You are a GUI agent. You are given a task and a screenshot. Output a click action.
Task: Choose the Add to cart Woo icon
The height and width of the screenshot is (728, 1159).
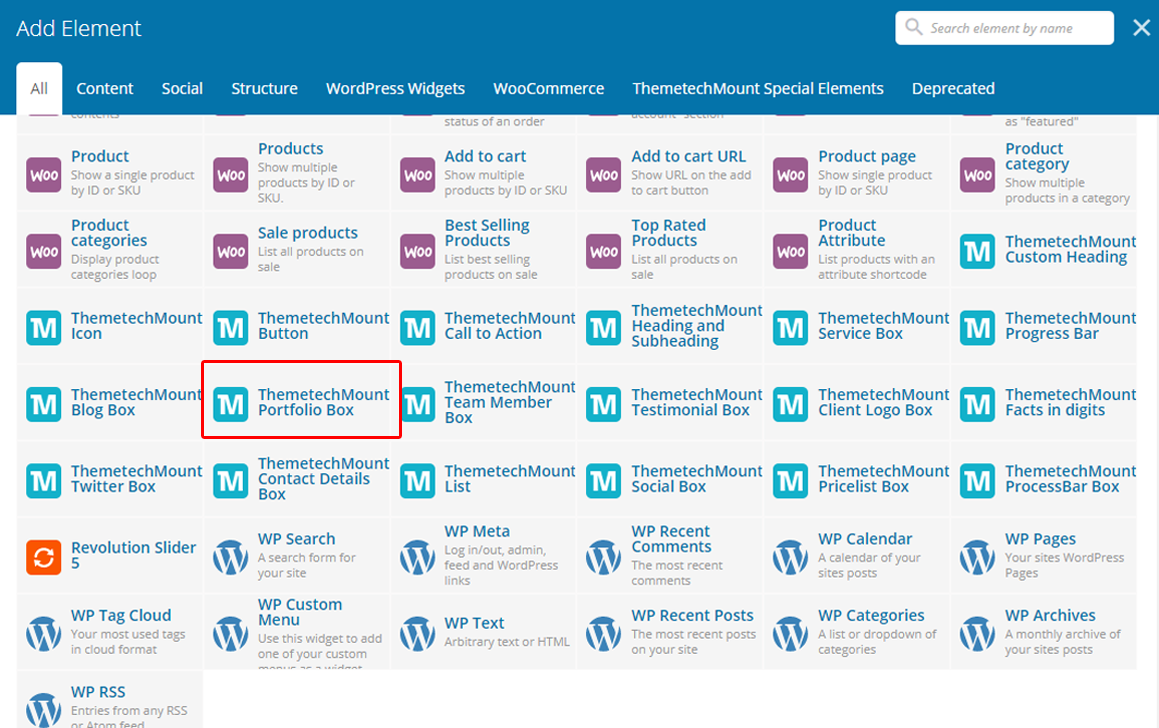tap(418, 174)
